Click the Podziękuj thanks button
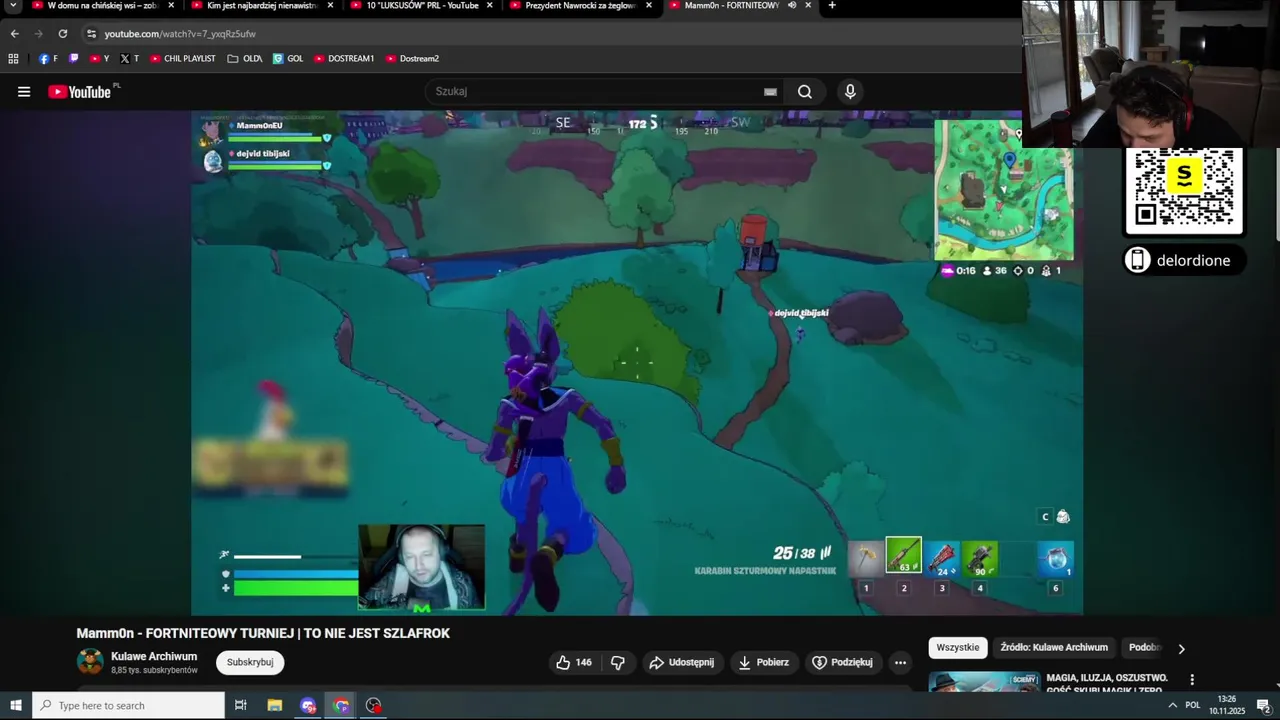Screen dimensions: 1280x720 click(843, 662)
